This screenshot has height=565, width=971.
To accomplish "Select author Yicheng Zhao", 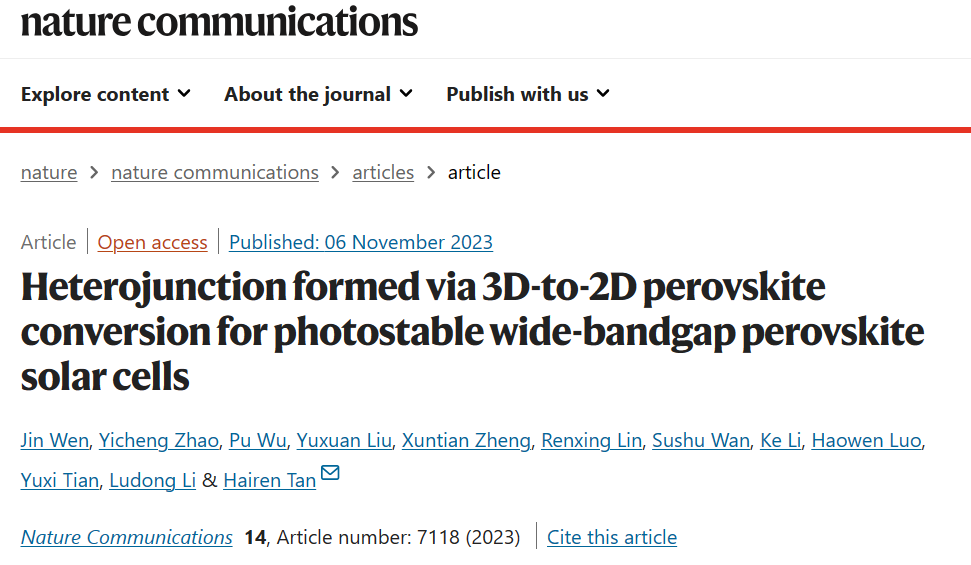I will [x=159, y=440].
